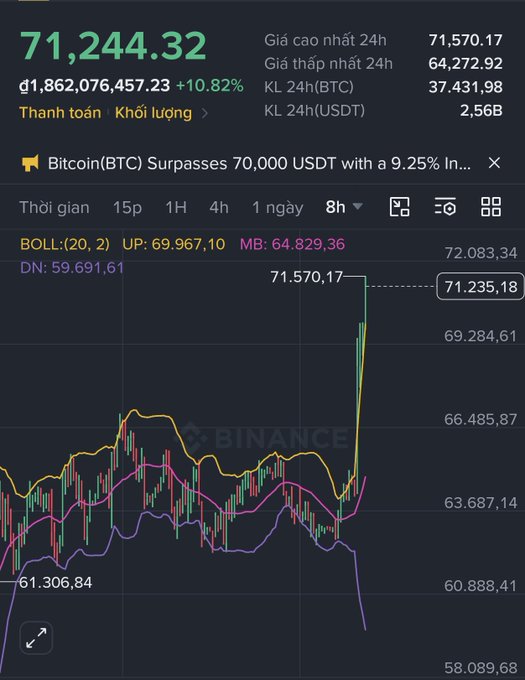Tap the 71.570,17 high marker

307,277
